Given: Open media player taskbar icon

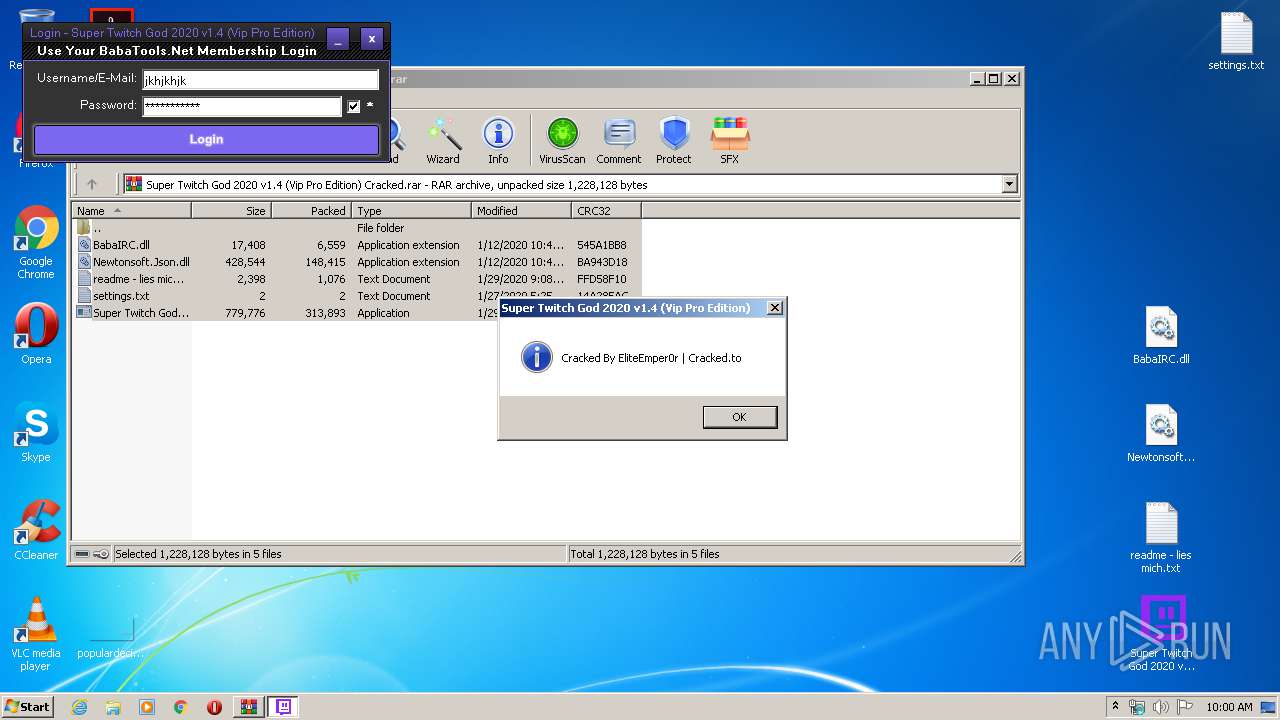Looking at the screenshot, I should [x=147, y=707].
